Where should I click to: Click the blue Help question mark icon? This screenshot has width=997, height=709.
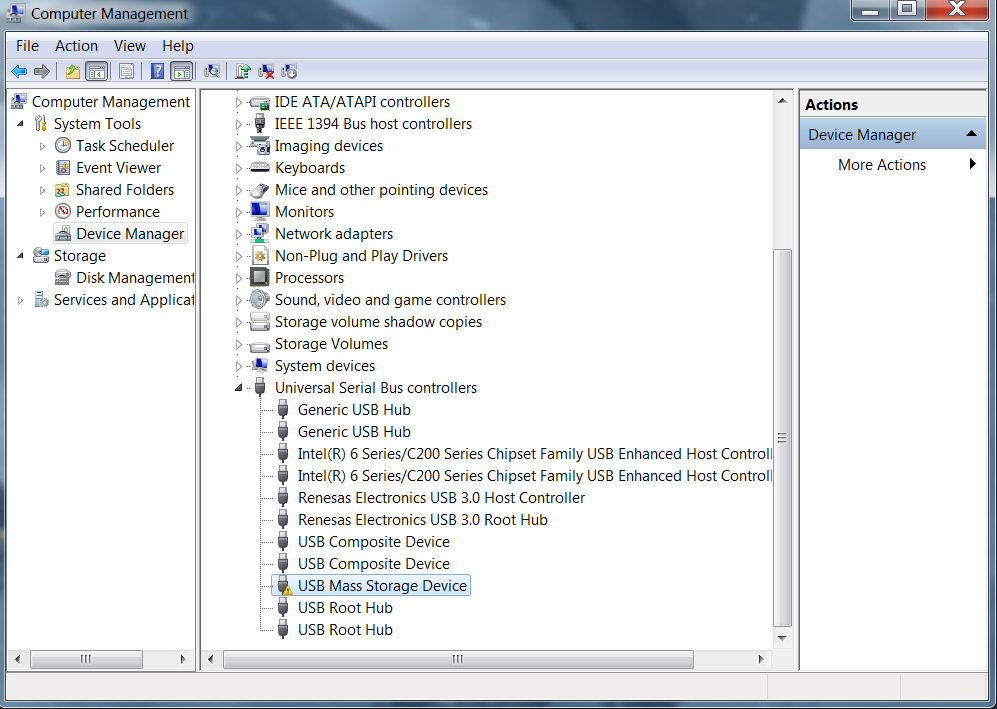[157, 71]
